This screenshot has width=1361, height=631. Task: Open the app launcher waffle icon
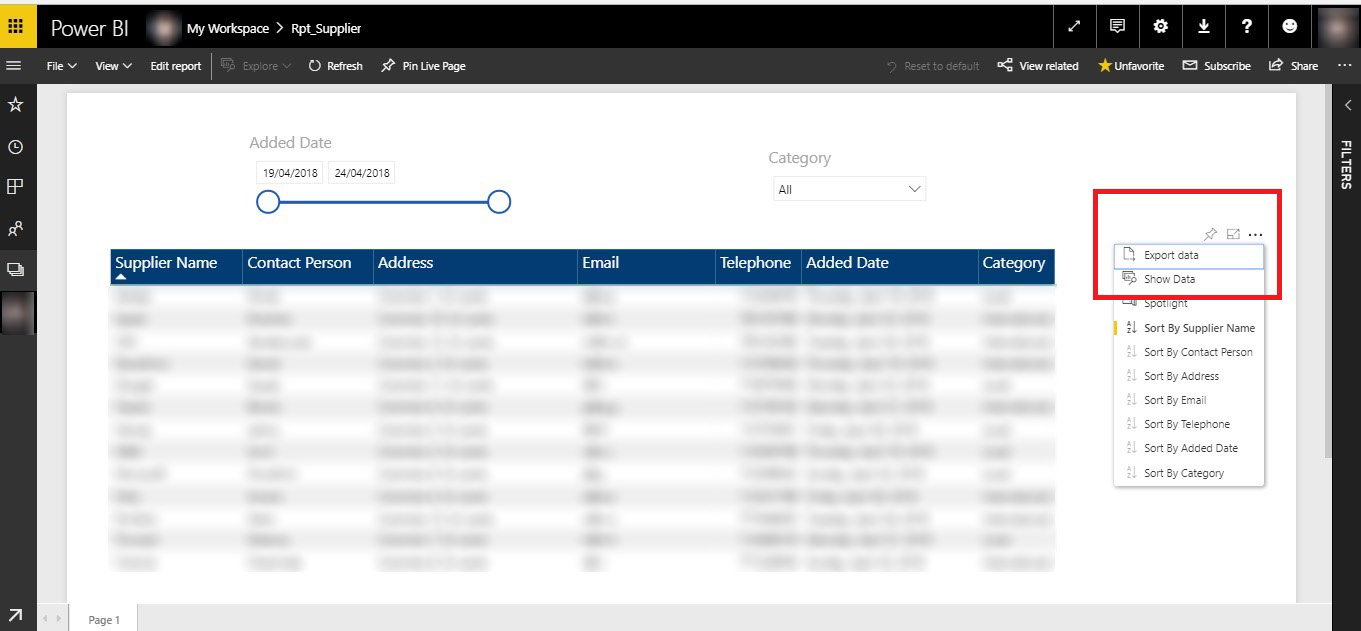(16, 27)
